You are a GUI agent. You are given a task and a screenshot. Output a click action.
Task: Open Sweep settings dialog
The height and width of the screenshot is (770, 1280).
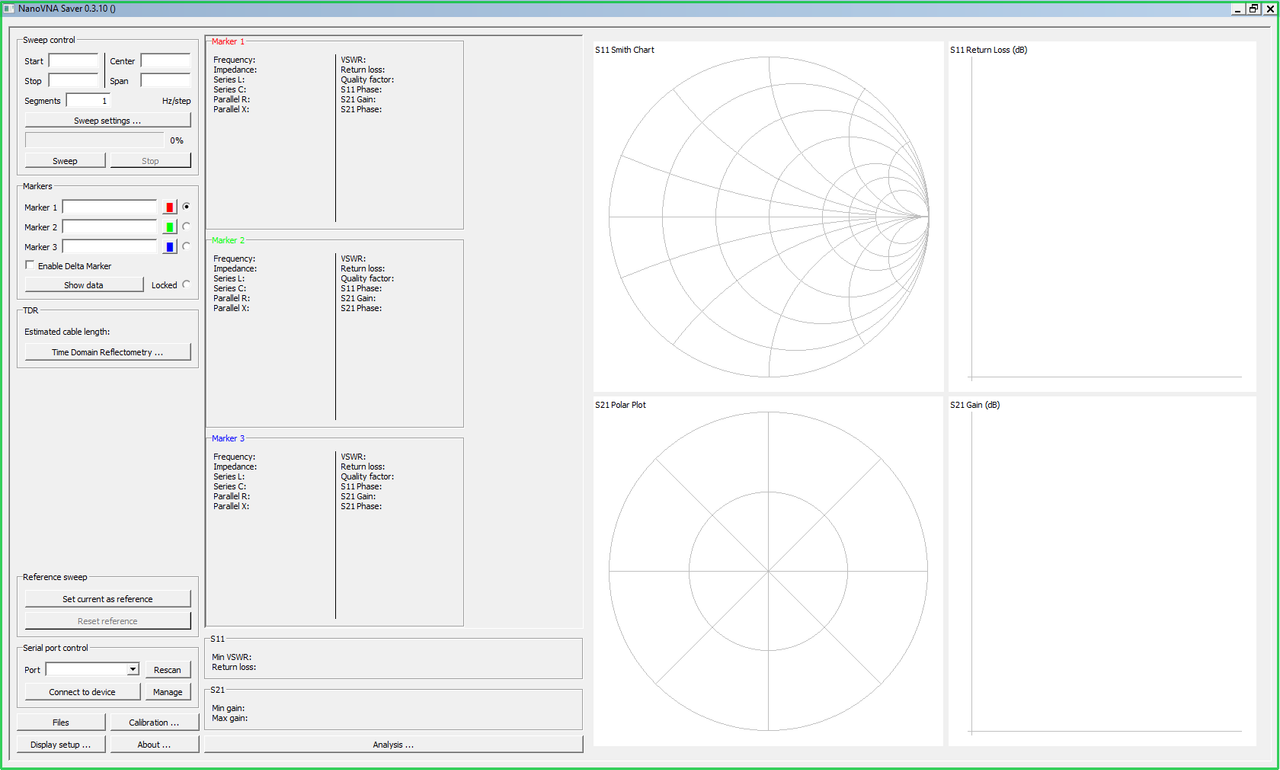[107, 121]
